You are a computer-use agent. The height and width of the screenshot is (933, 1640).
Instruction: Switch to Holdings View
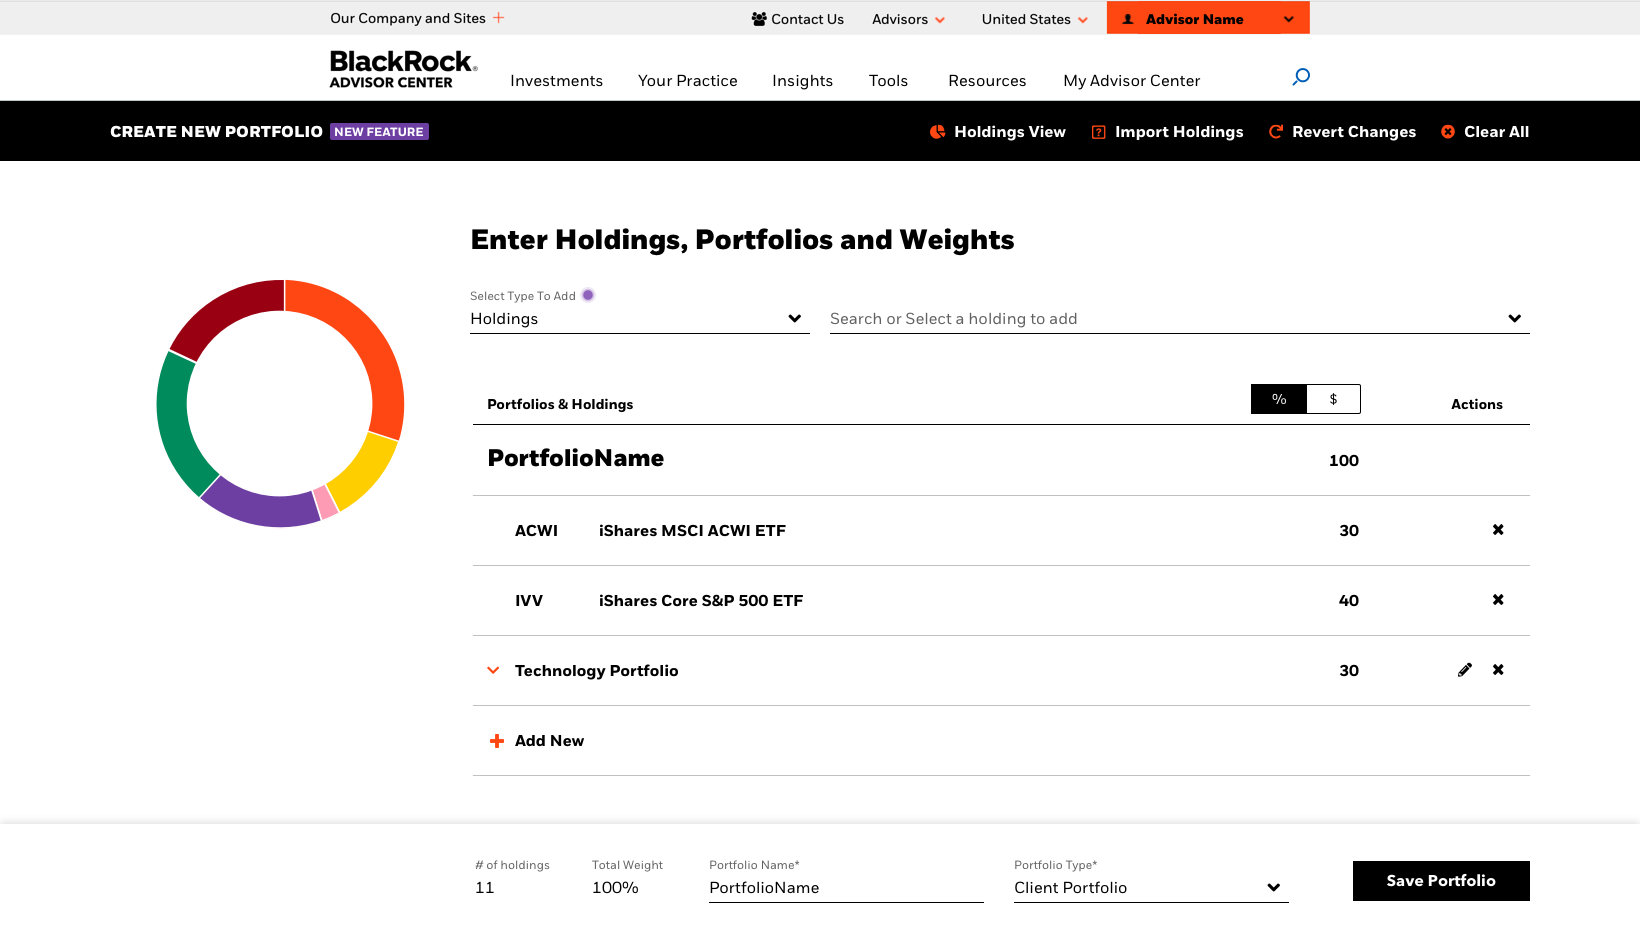(x=998, y=132)
